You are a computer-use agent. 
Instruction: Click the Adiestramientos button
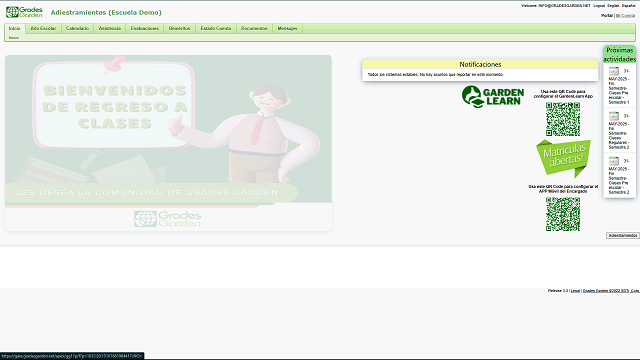click(622, 236)
